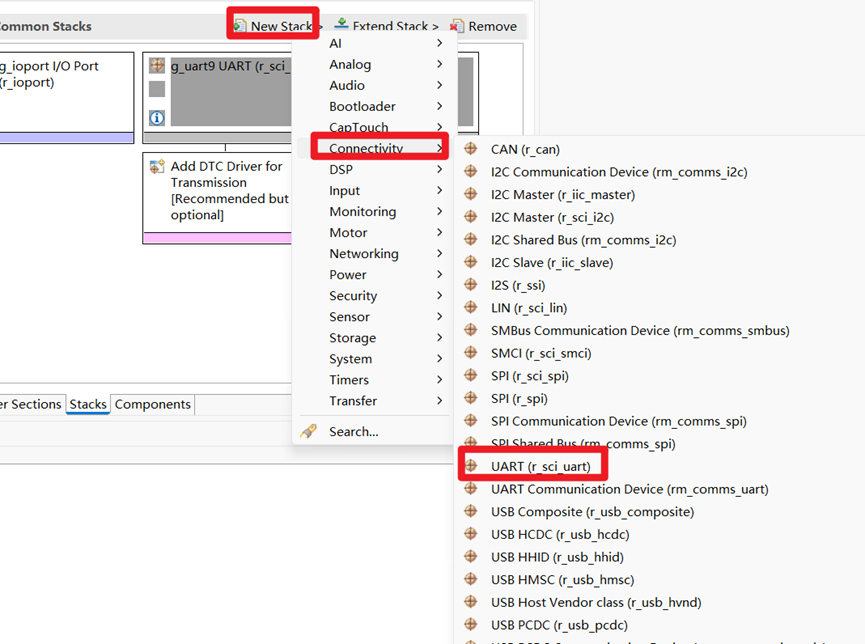Click the New Stack icon

(x=241, y=26)
